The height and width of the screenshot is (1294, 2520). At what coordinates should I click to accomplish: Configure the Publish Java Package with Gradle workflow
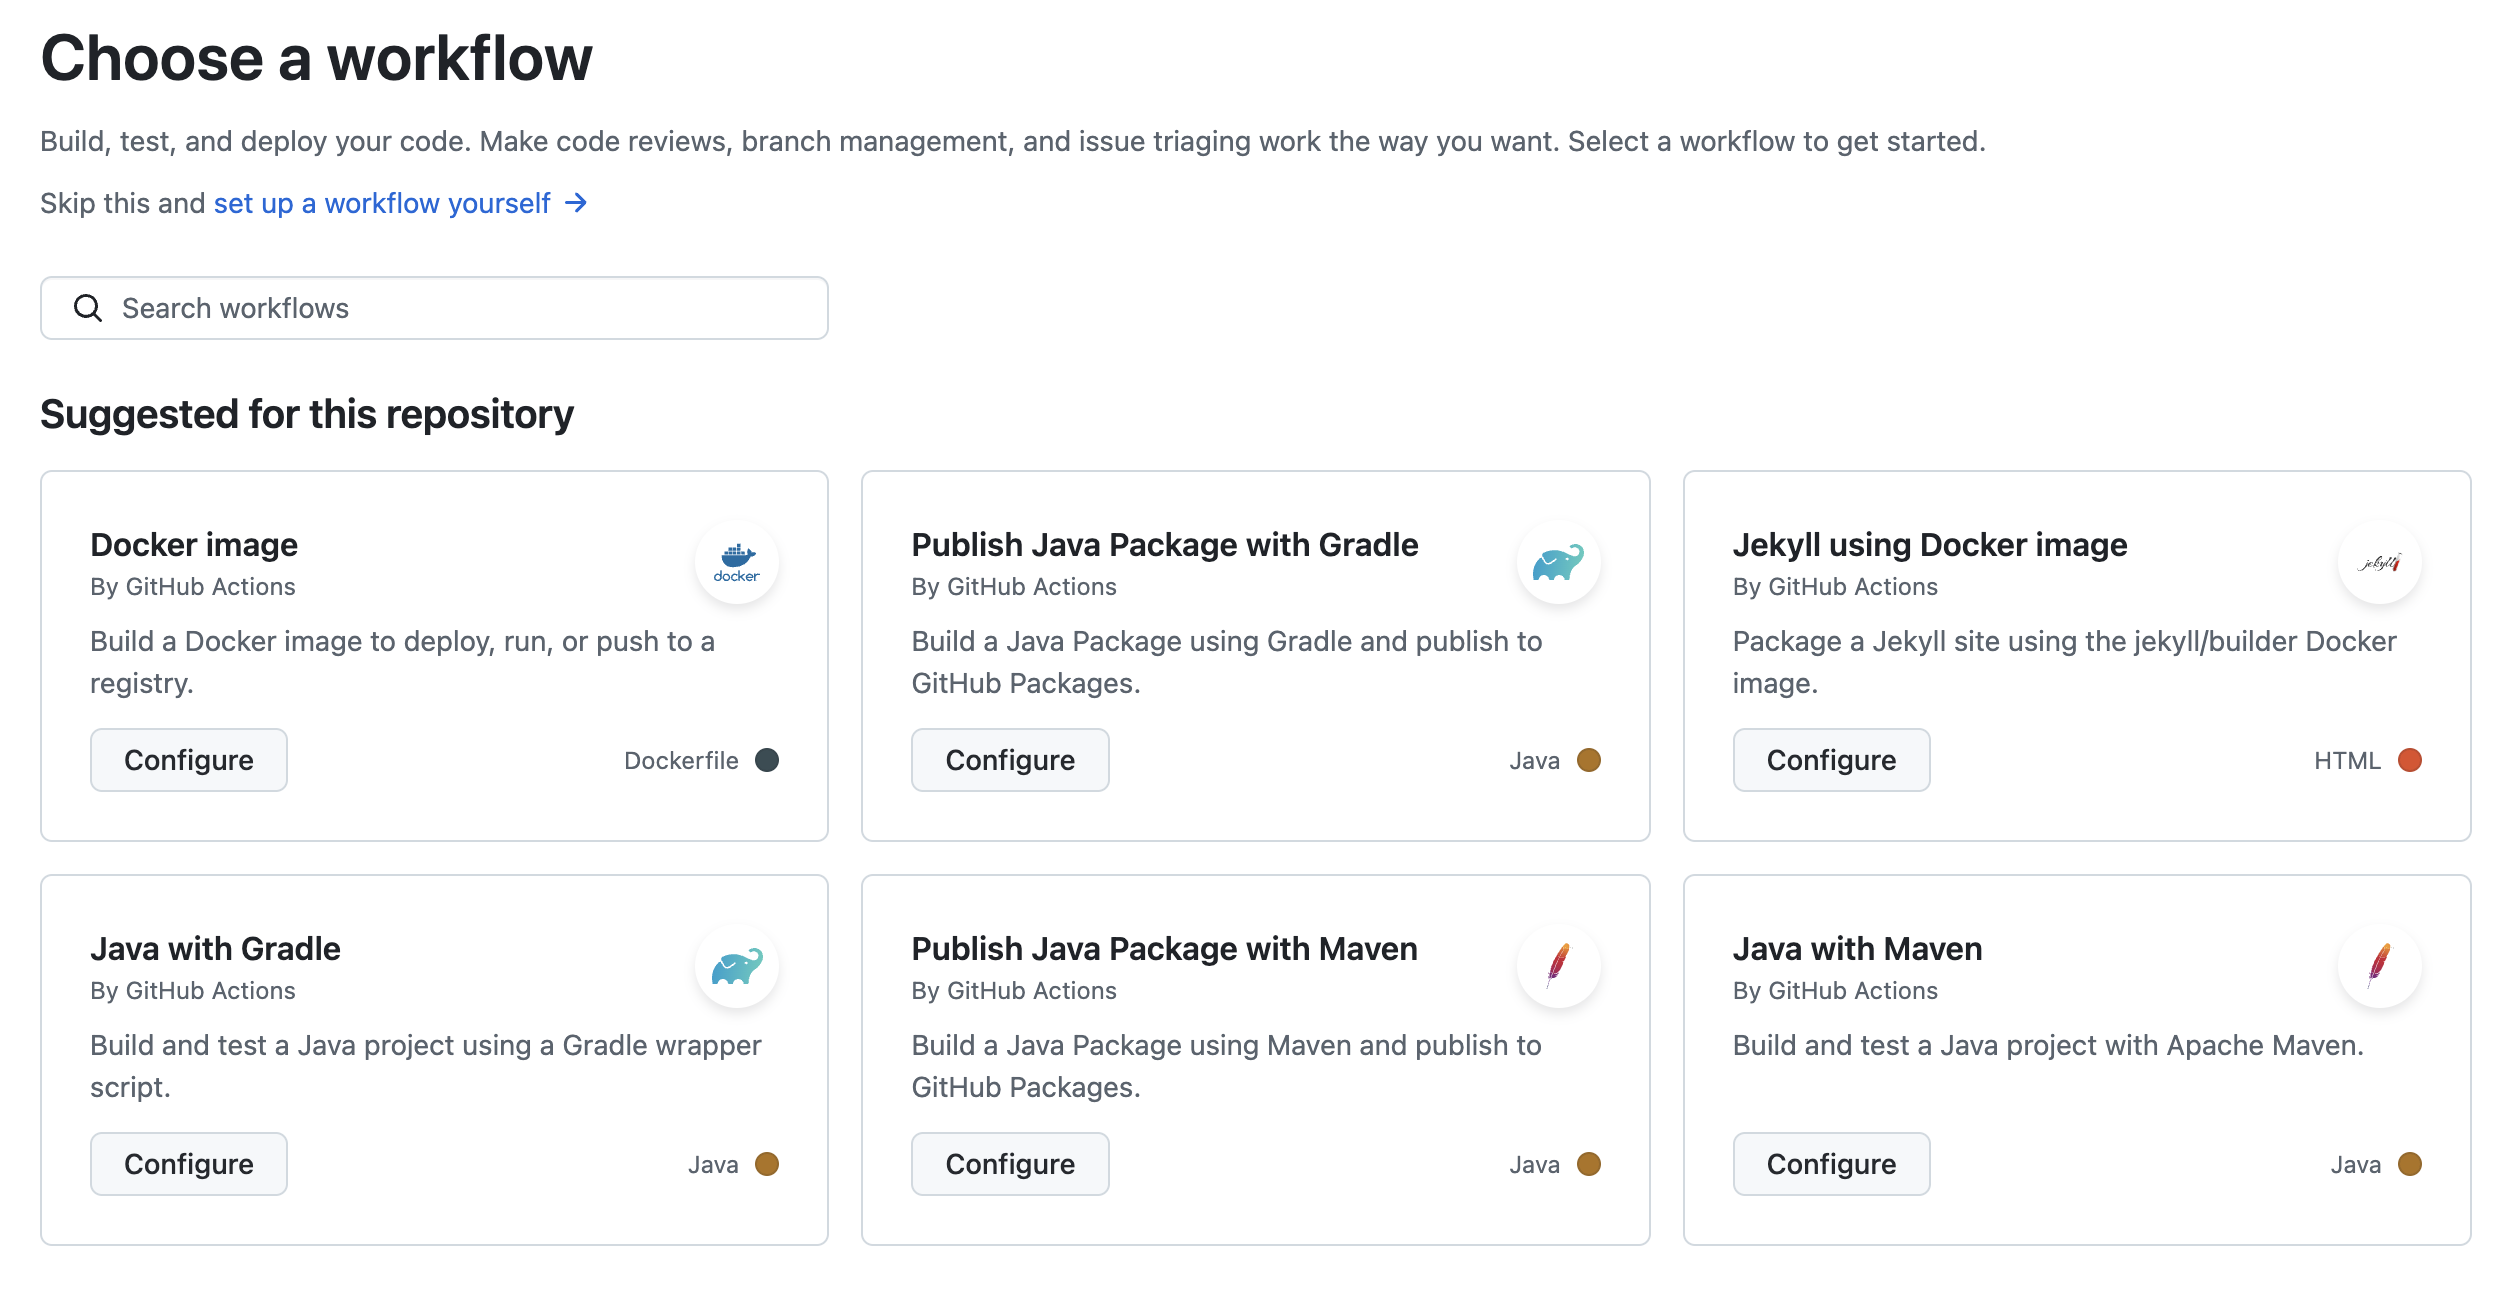pos(1010,759)
